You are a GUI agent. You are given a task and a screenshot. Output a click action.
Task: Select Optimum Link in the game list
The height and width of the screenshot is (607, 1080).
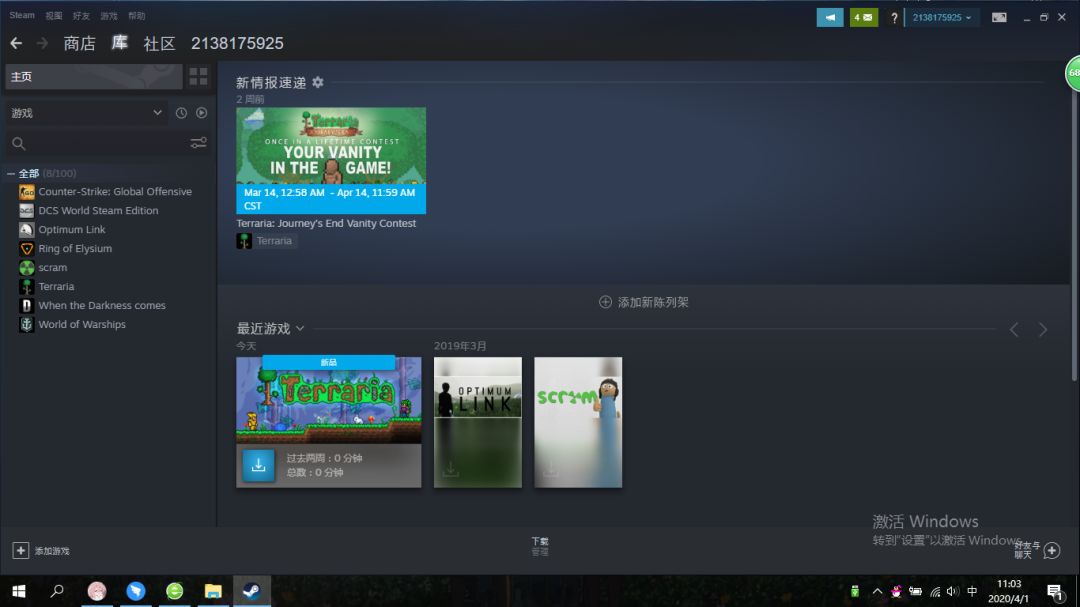pyautogui.click(x=72, y=229)
